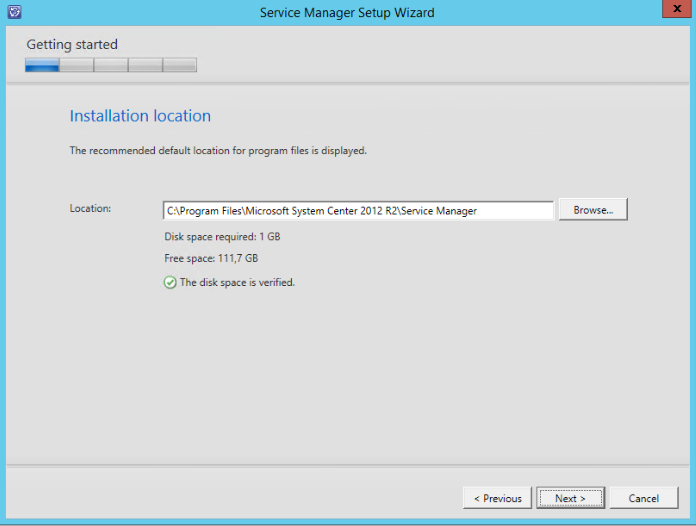Image resolution: width=696 pixels, height=526 pixels.
Task: Click the "Getting started" header text
Action: 72,44
